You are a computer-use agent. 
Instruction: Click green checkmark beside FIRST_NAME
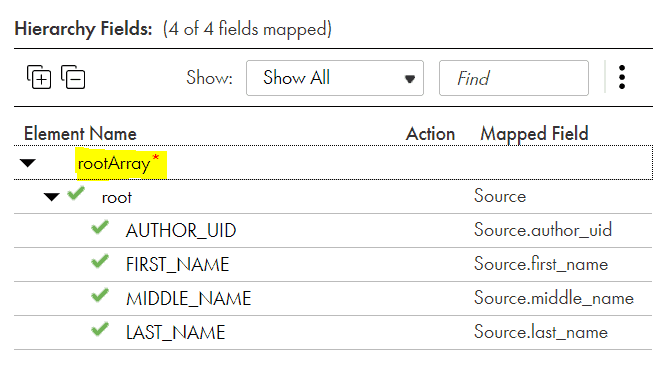(x=100, y=261)
